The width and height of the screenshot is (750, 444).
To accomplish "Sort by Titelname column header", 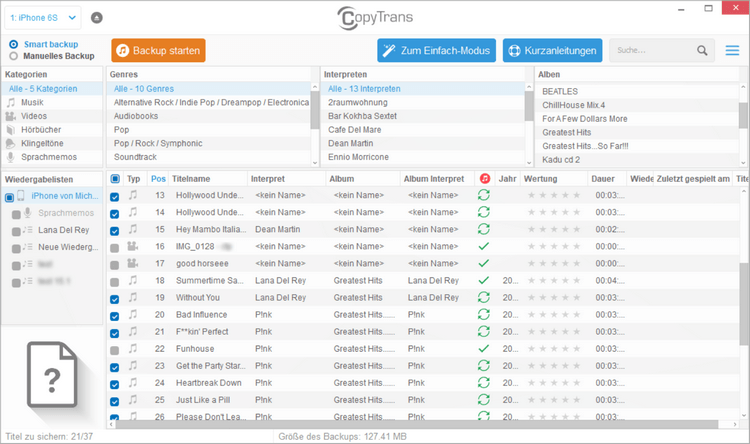I will tap(191, 178).
